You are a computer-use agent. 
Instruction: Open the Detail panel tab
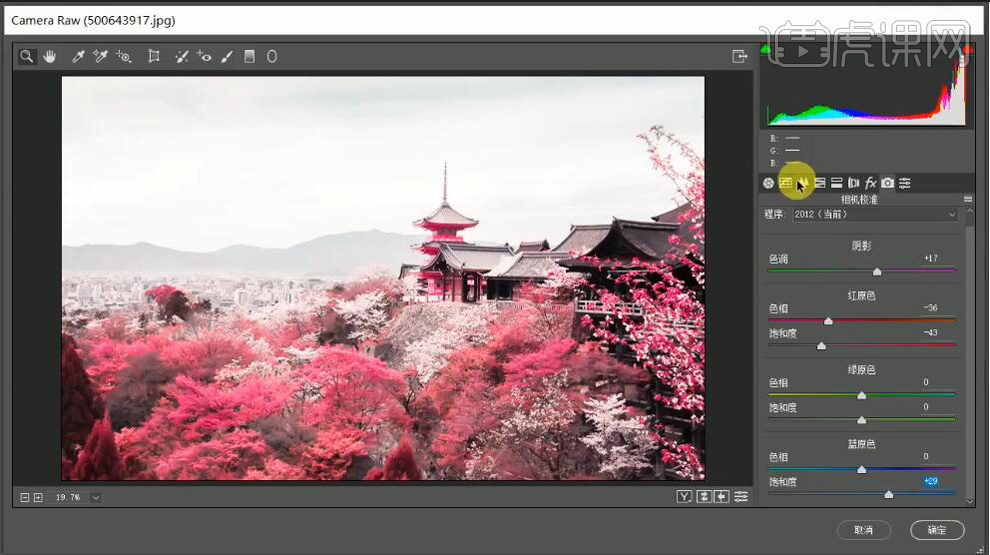802,183
